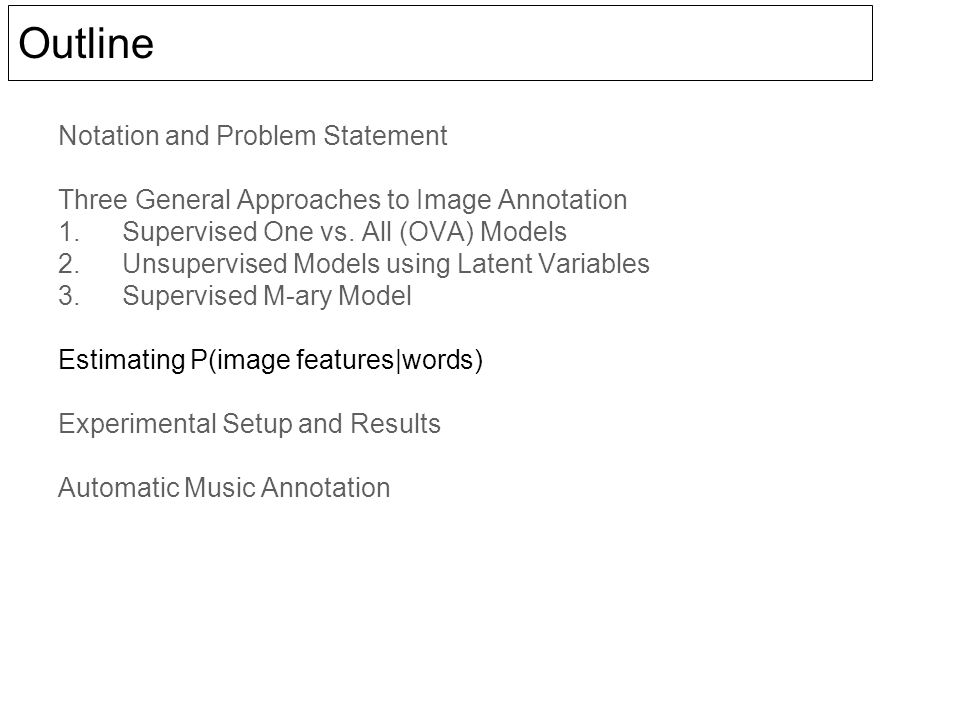Select "Supervised One vs. All (OVA) Models" item

(345, 232)
